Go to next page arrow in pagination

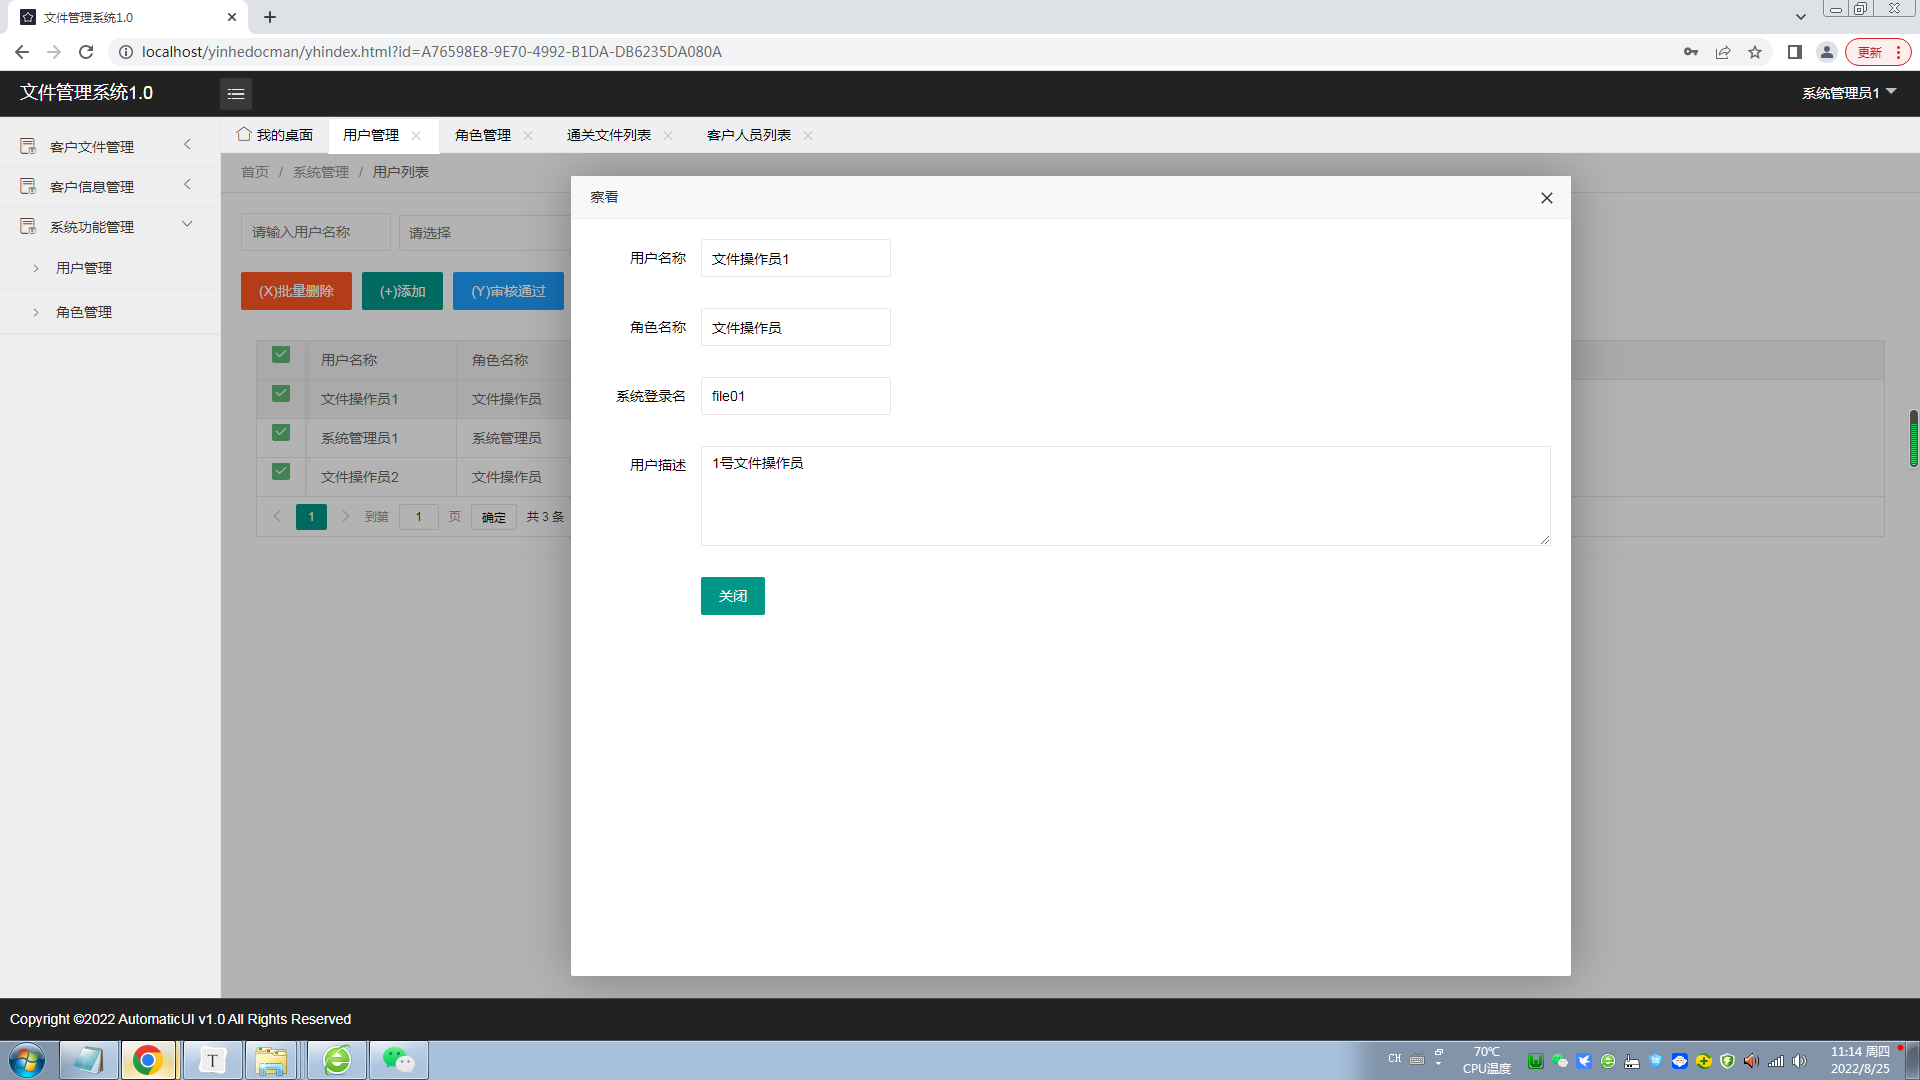pyautogui.click(x=346, y=517)
